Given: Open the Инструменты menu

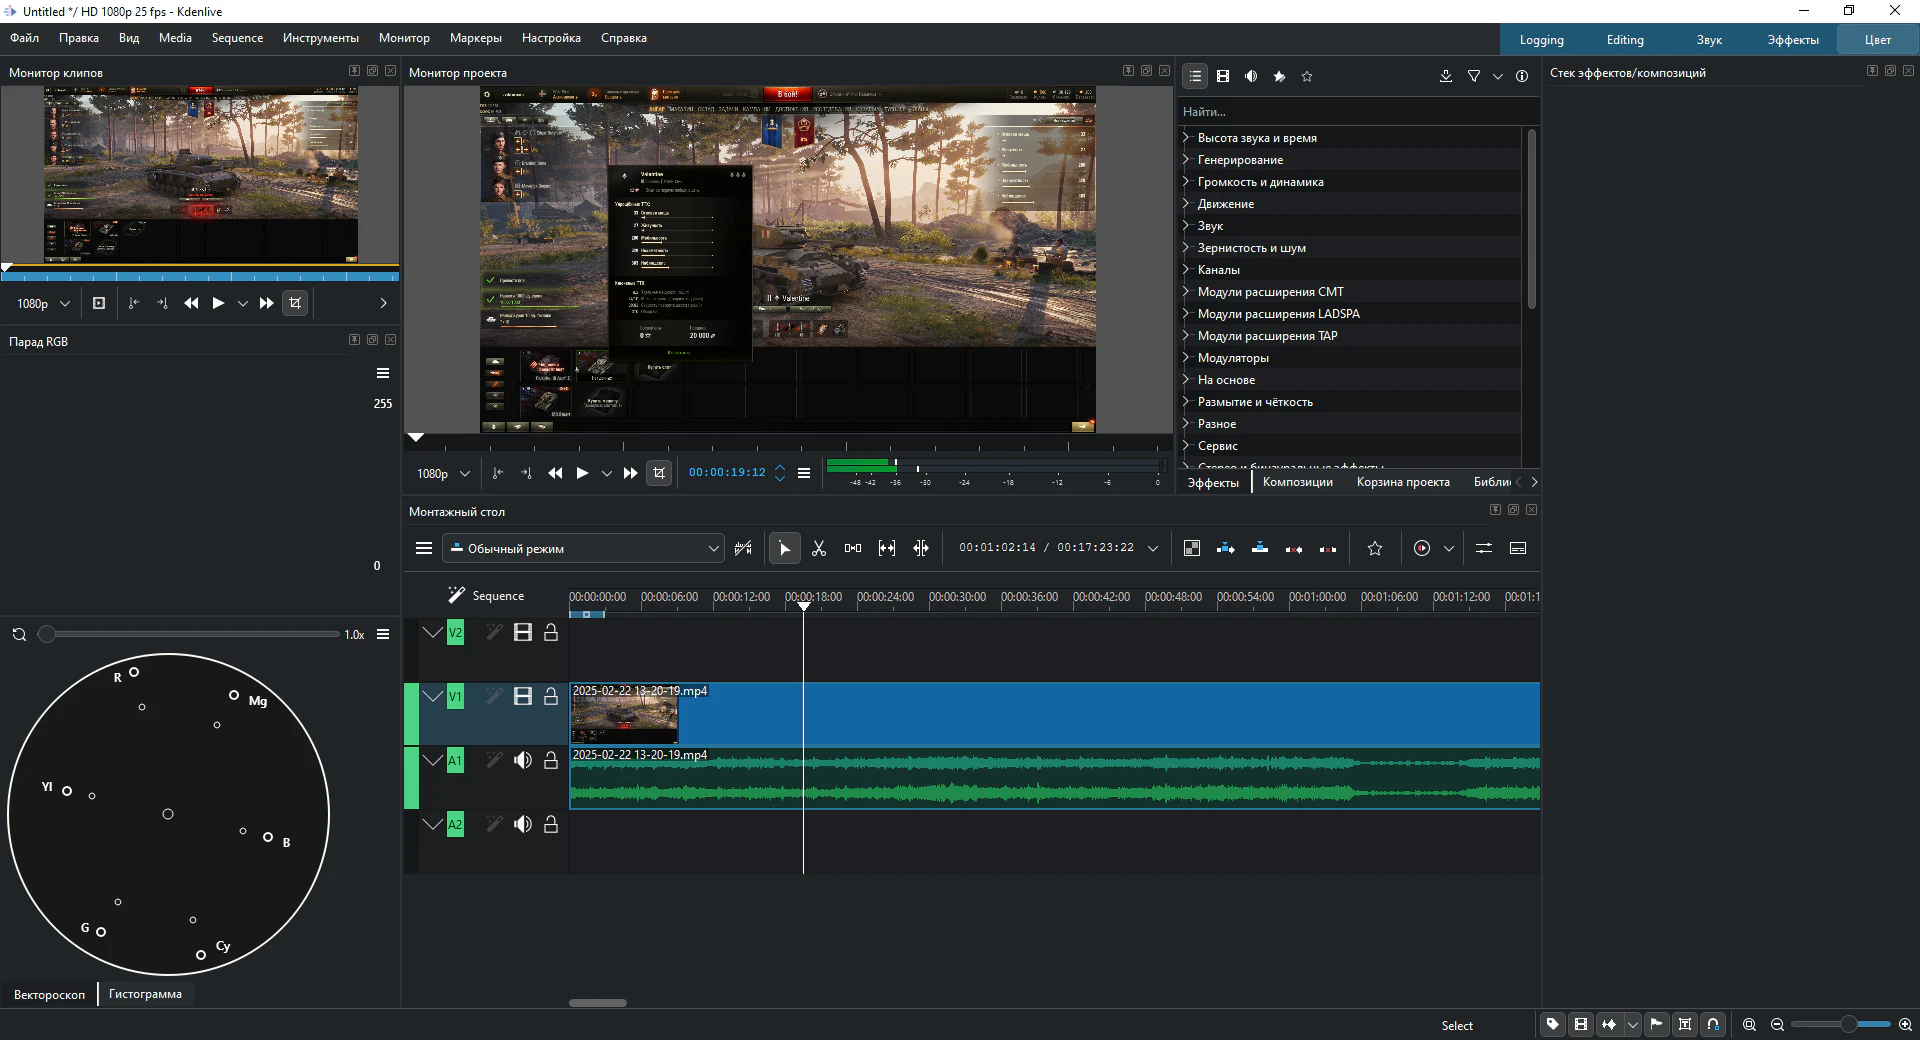Looking at the screenshot, I should 320,38.
